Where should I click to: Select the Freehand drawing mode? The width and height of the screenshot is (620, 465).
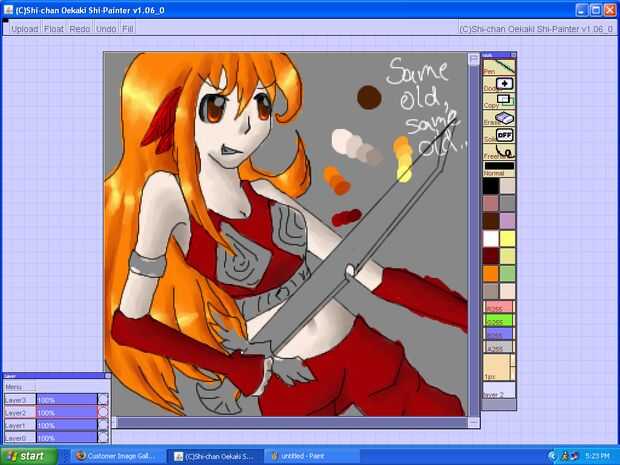click(x=499, y=152)
